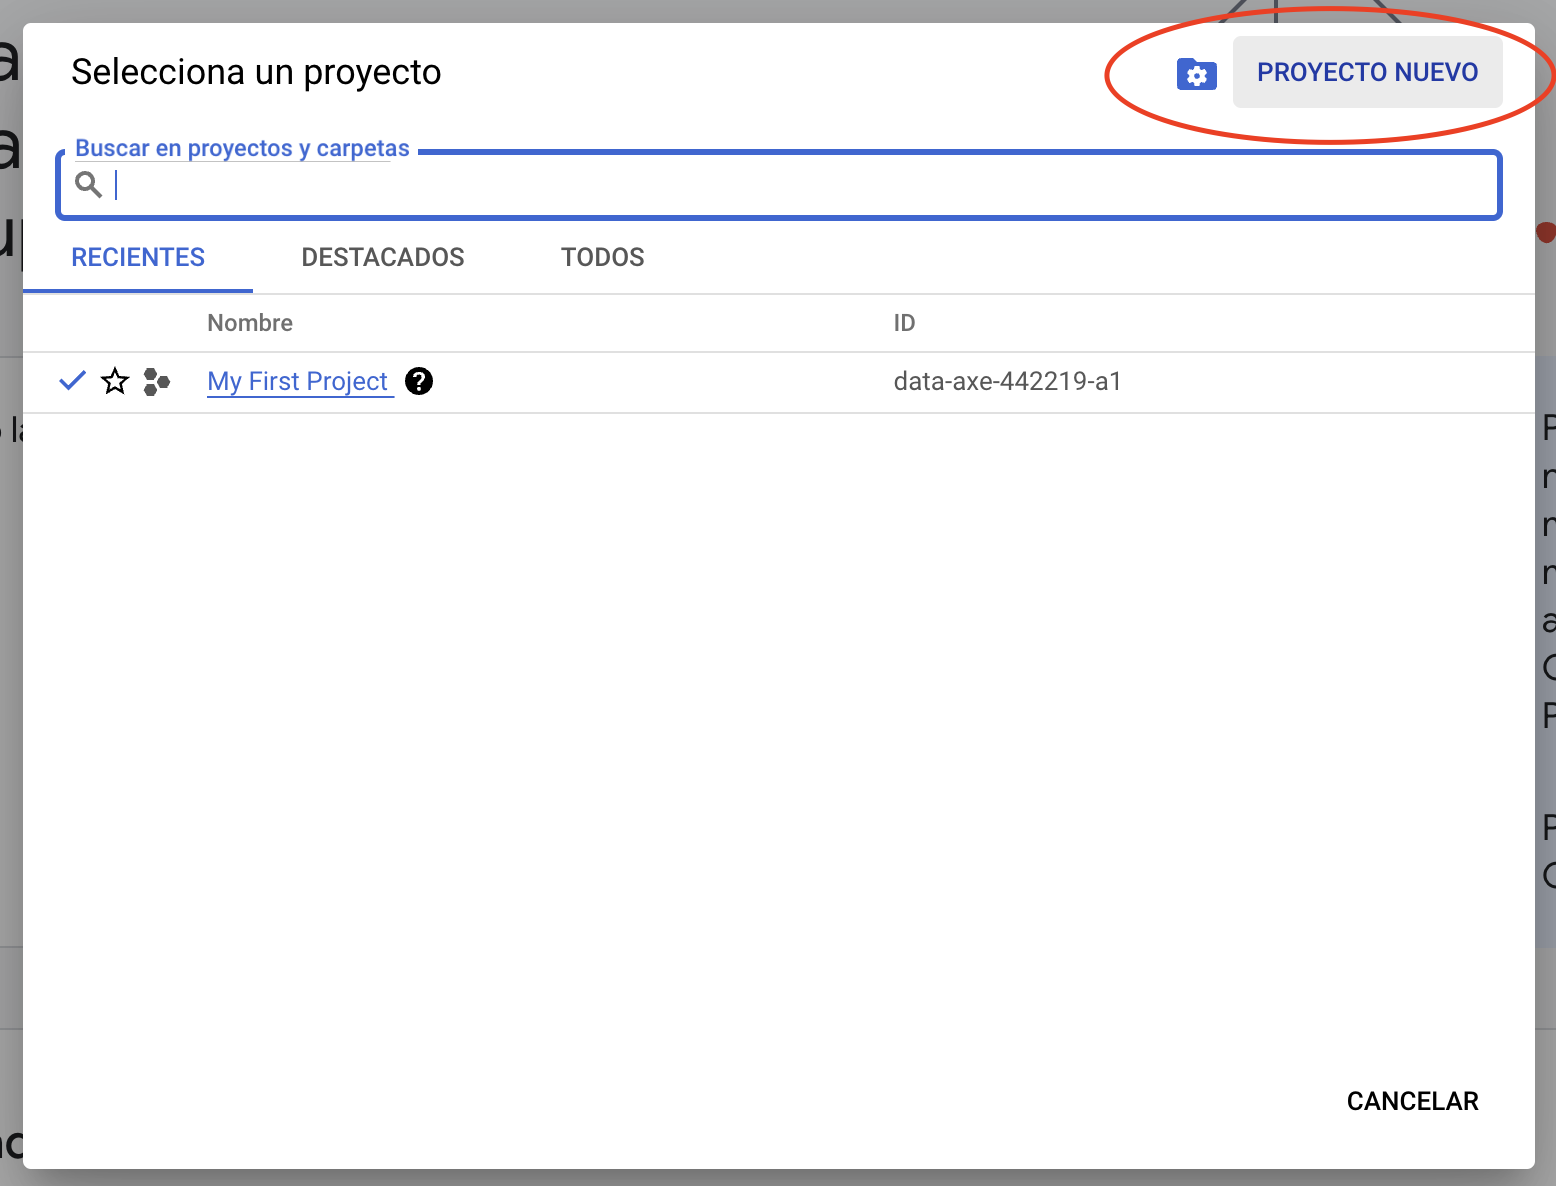The height and width of the screenshot is (1186, 1556).
Task: Select the RECIENTES tab
Action: (x=137, y=257)
